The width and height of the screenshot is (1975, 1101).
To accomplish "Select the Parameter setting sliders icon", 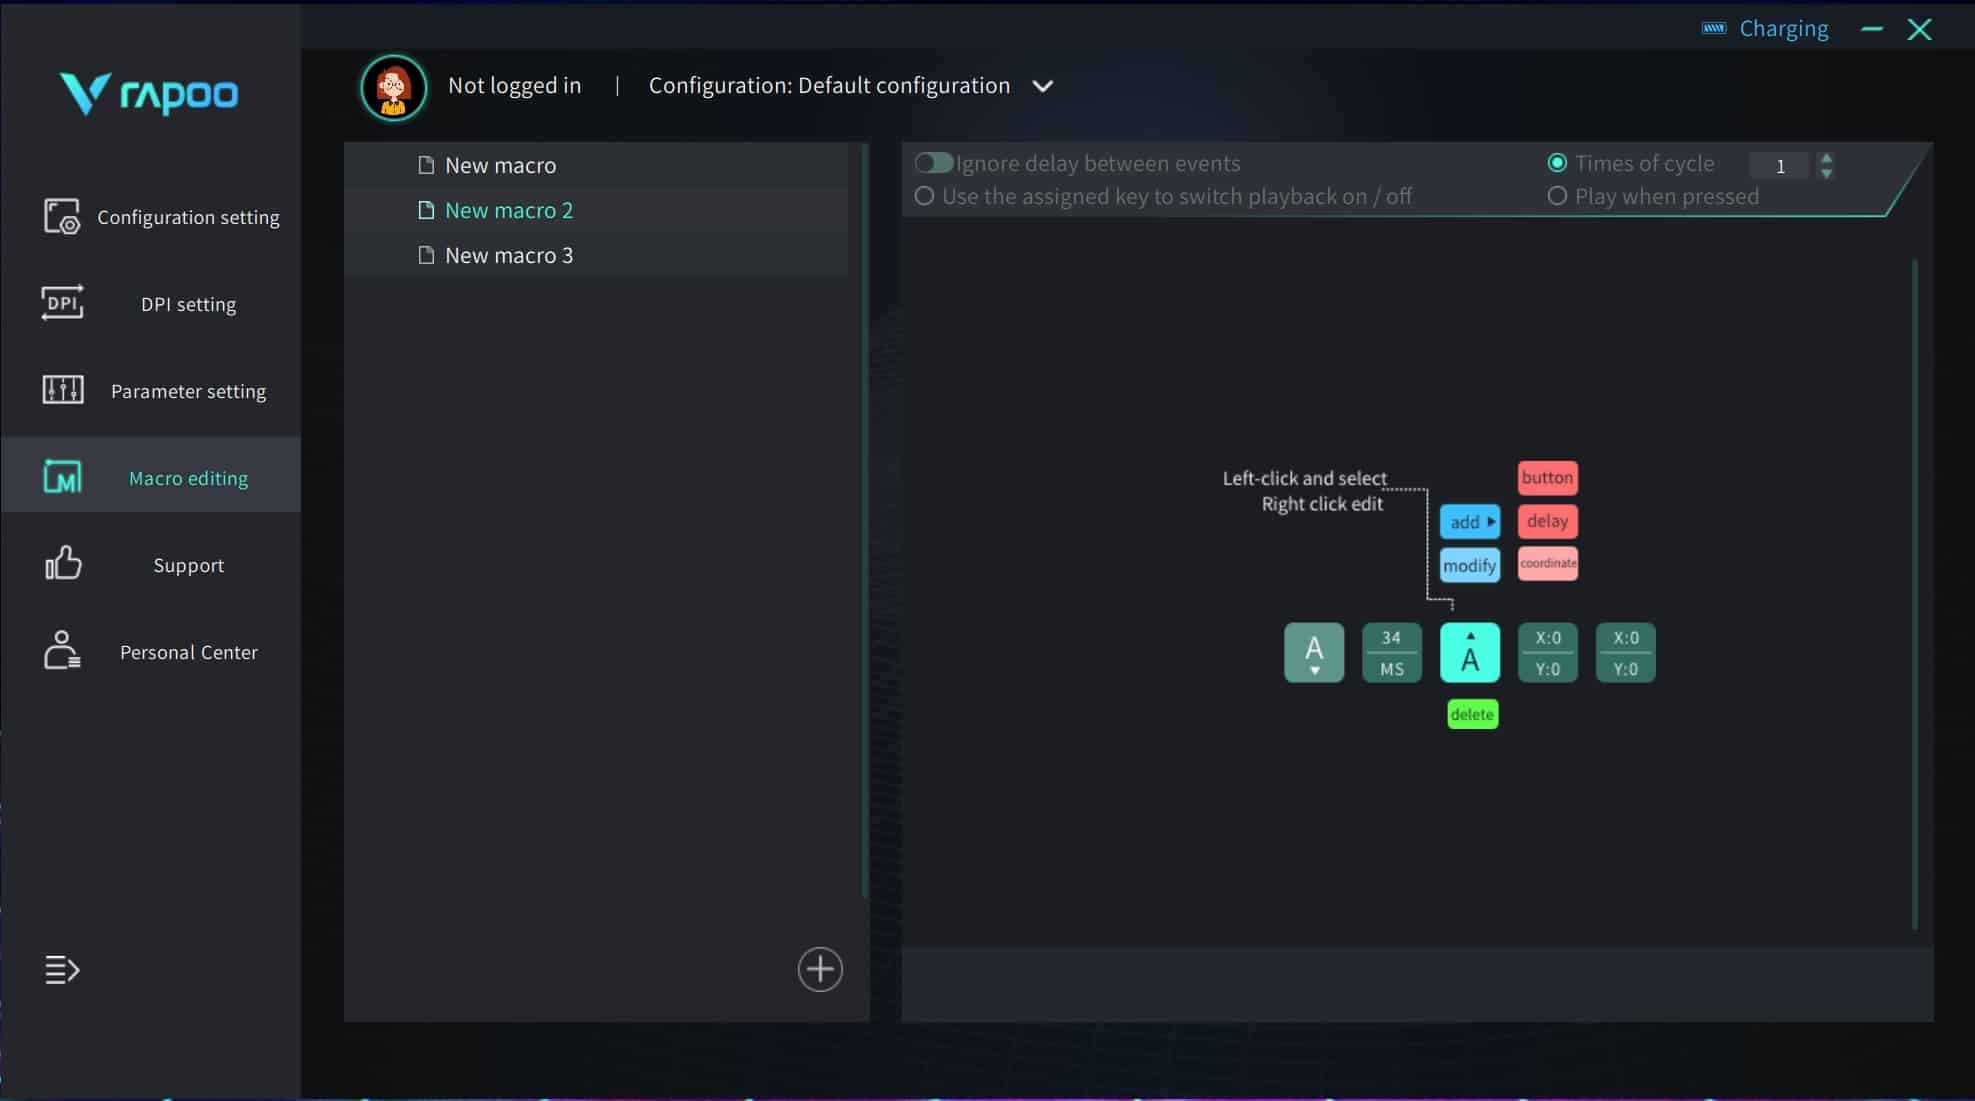I will coord(62,390).
